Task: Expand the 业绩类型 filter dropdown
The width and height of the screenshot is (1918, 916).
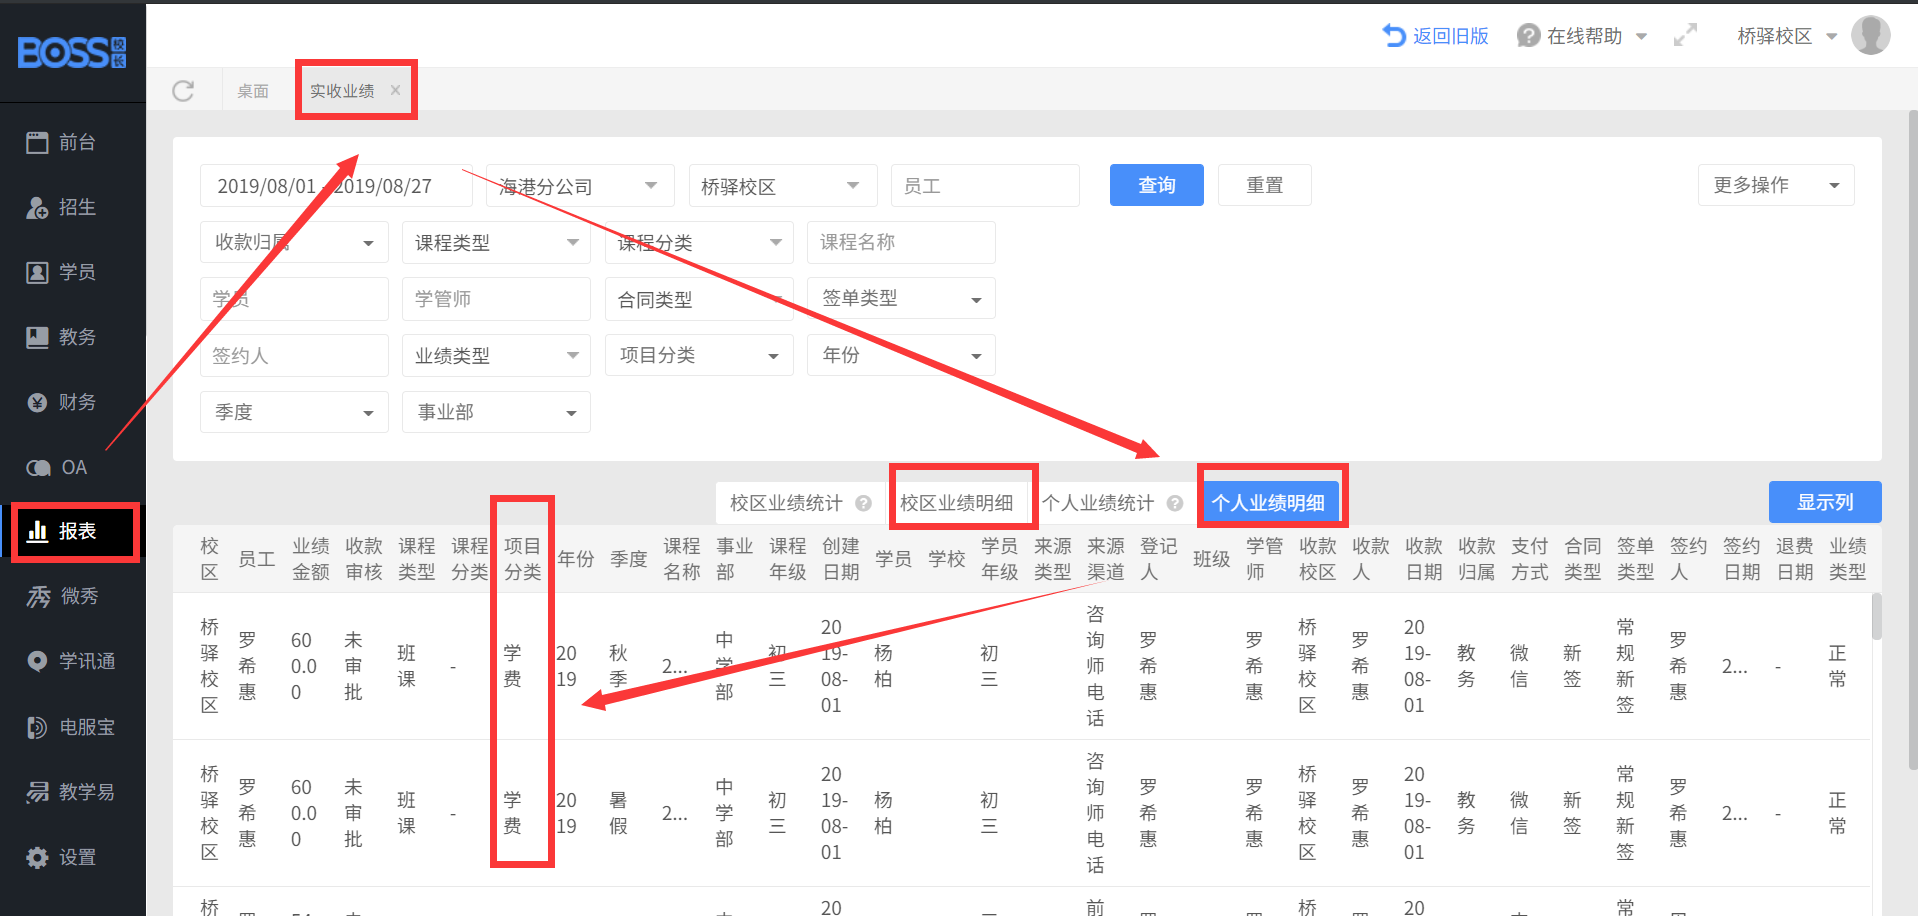Action: pos(496,355)
